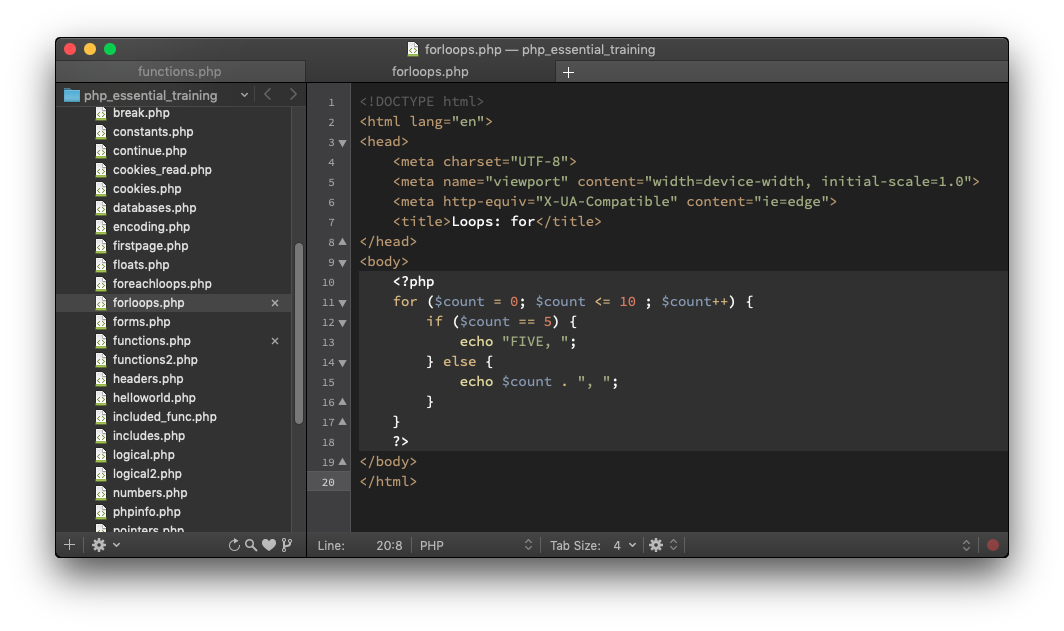
Task: Toggle macro recording with the red circle
Action: point(993,545)
